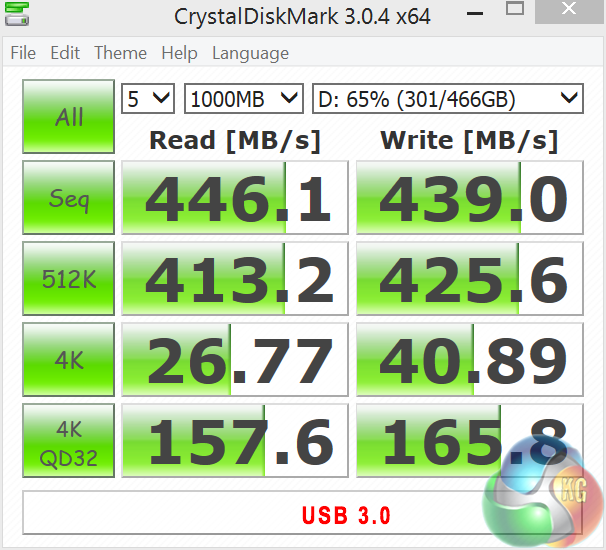This screenshot has height=550, width=606.
Task: Click the 4K write result 40.89
Action: pos(470,359)
